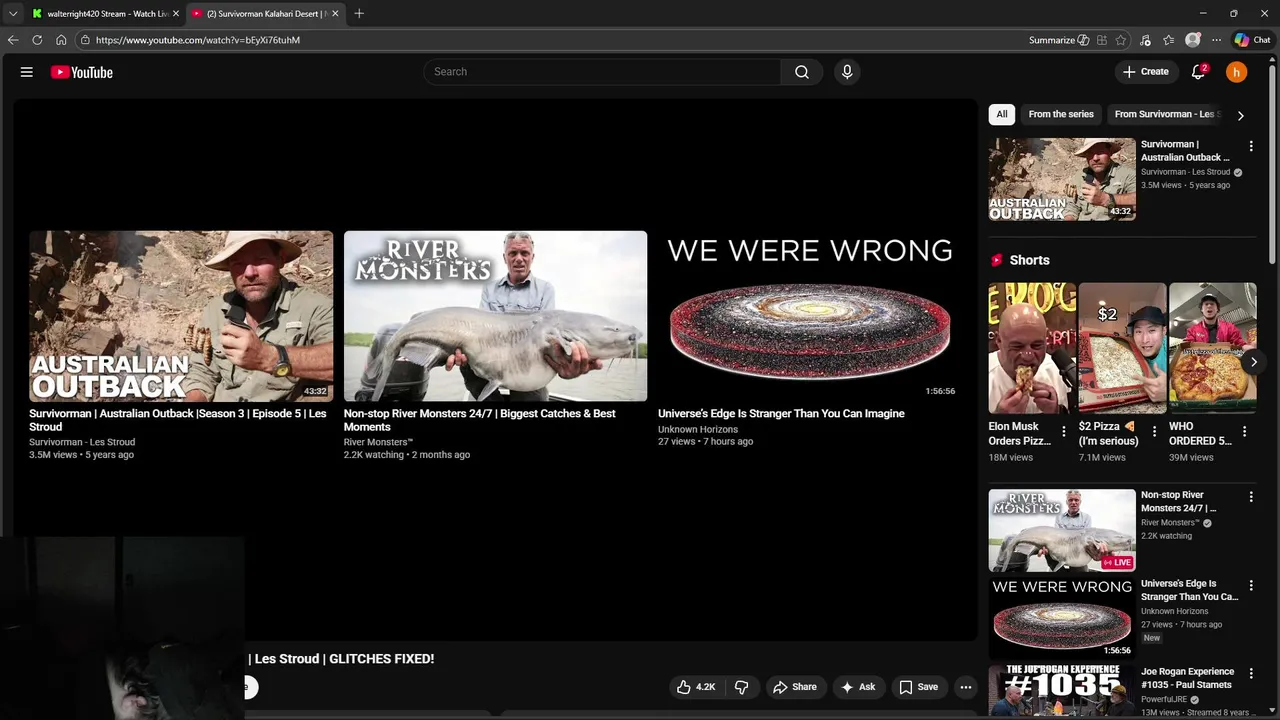Screen dimensions: 1280x720
Task: Open the orange account avatar menu
Action: coord(1237,72)
